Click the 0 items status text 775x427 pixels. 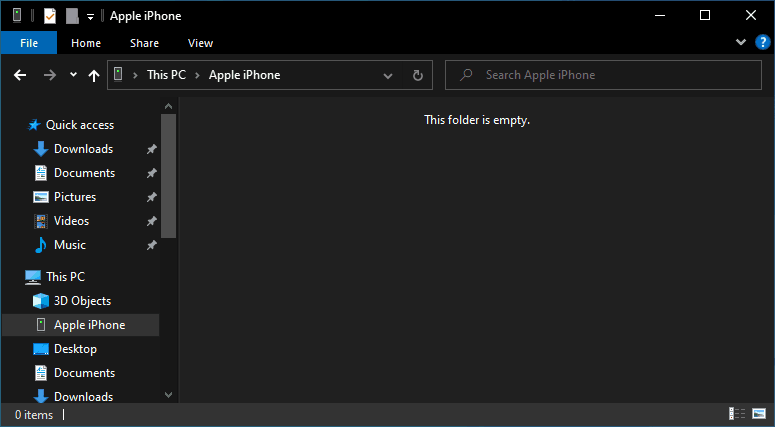[x=34, y=415]
